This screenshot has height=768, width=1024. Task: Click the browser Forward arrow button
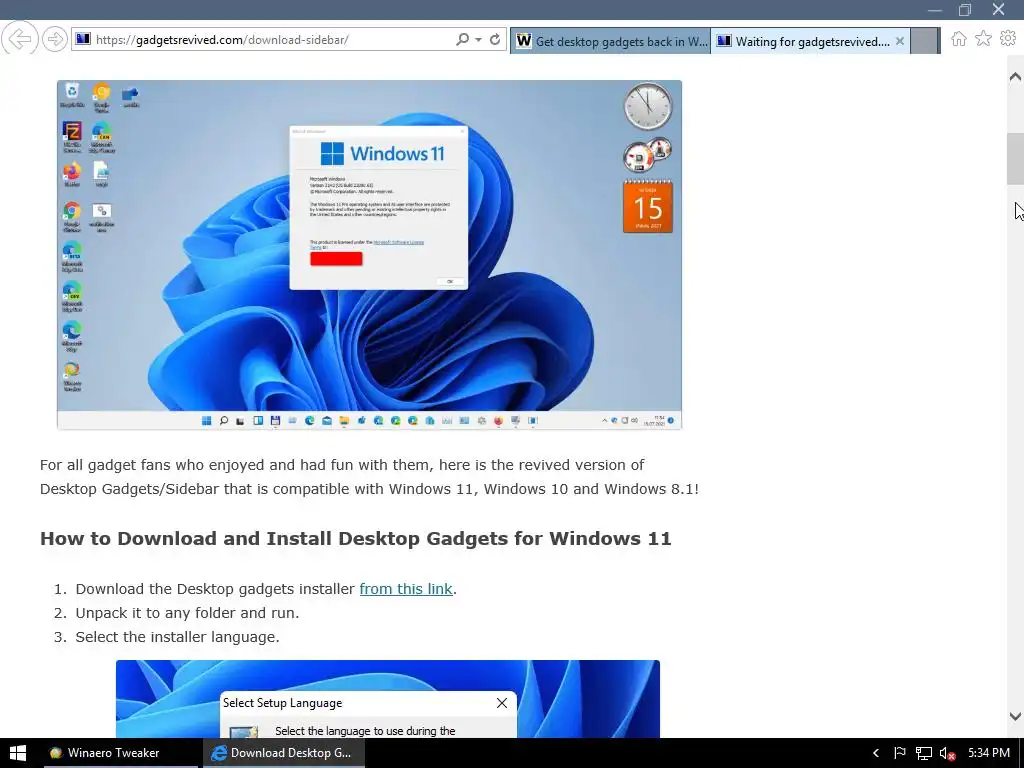coord(55,39)
